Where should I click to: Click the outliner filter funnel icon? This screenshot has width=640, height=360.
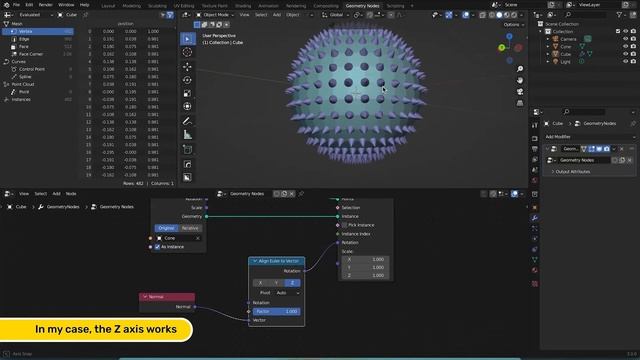(x=620, y=15)
